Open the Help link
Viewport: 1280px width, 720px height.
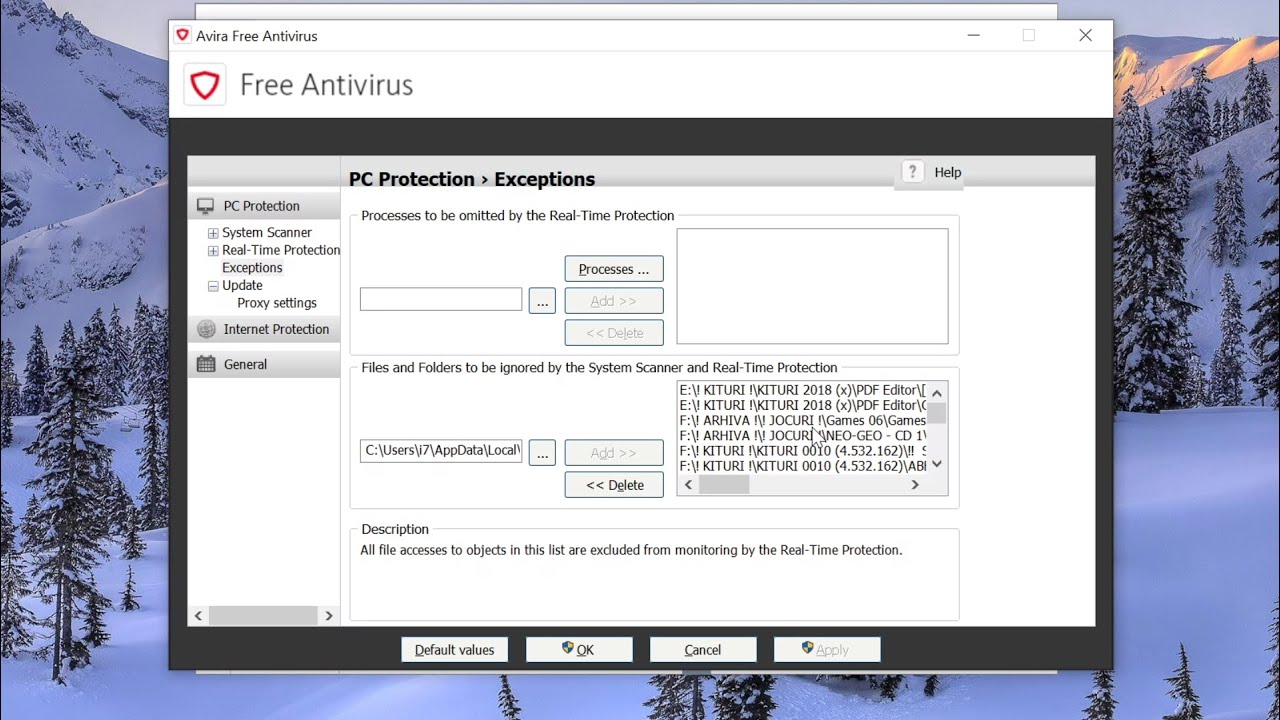tap(948, 172)
